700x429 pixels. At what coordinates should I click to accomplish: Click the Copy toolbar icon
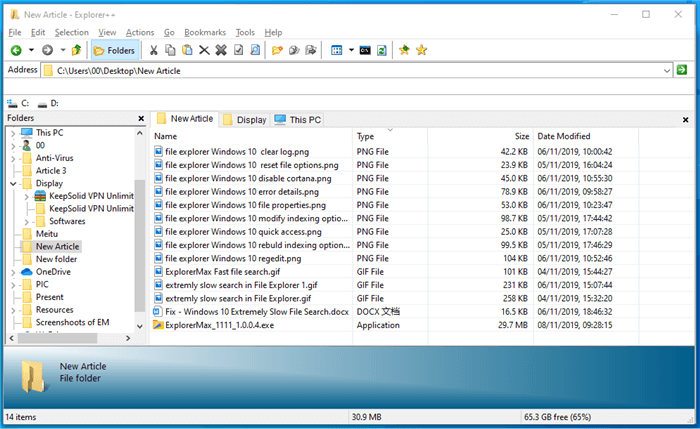[170, 50]
